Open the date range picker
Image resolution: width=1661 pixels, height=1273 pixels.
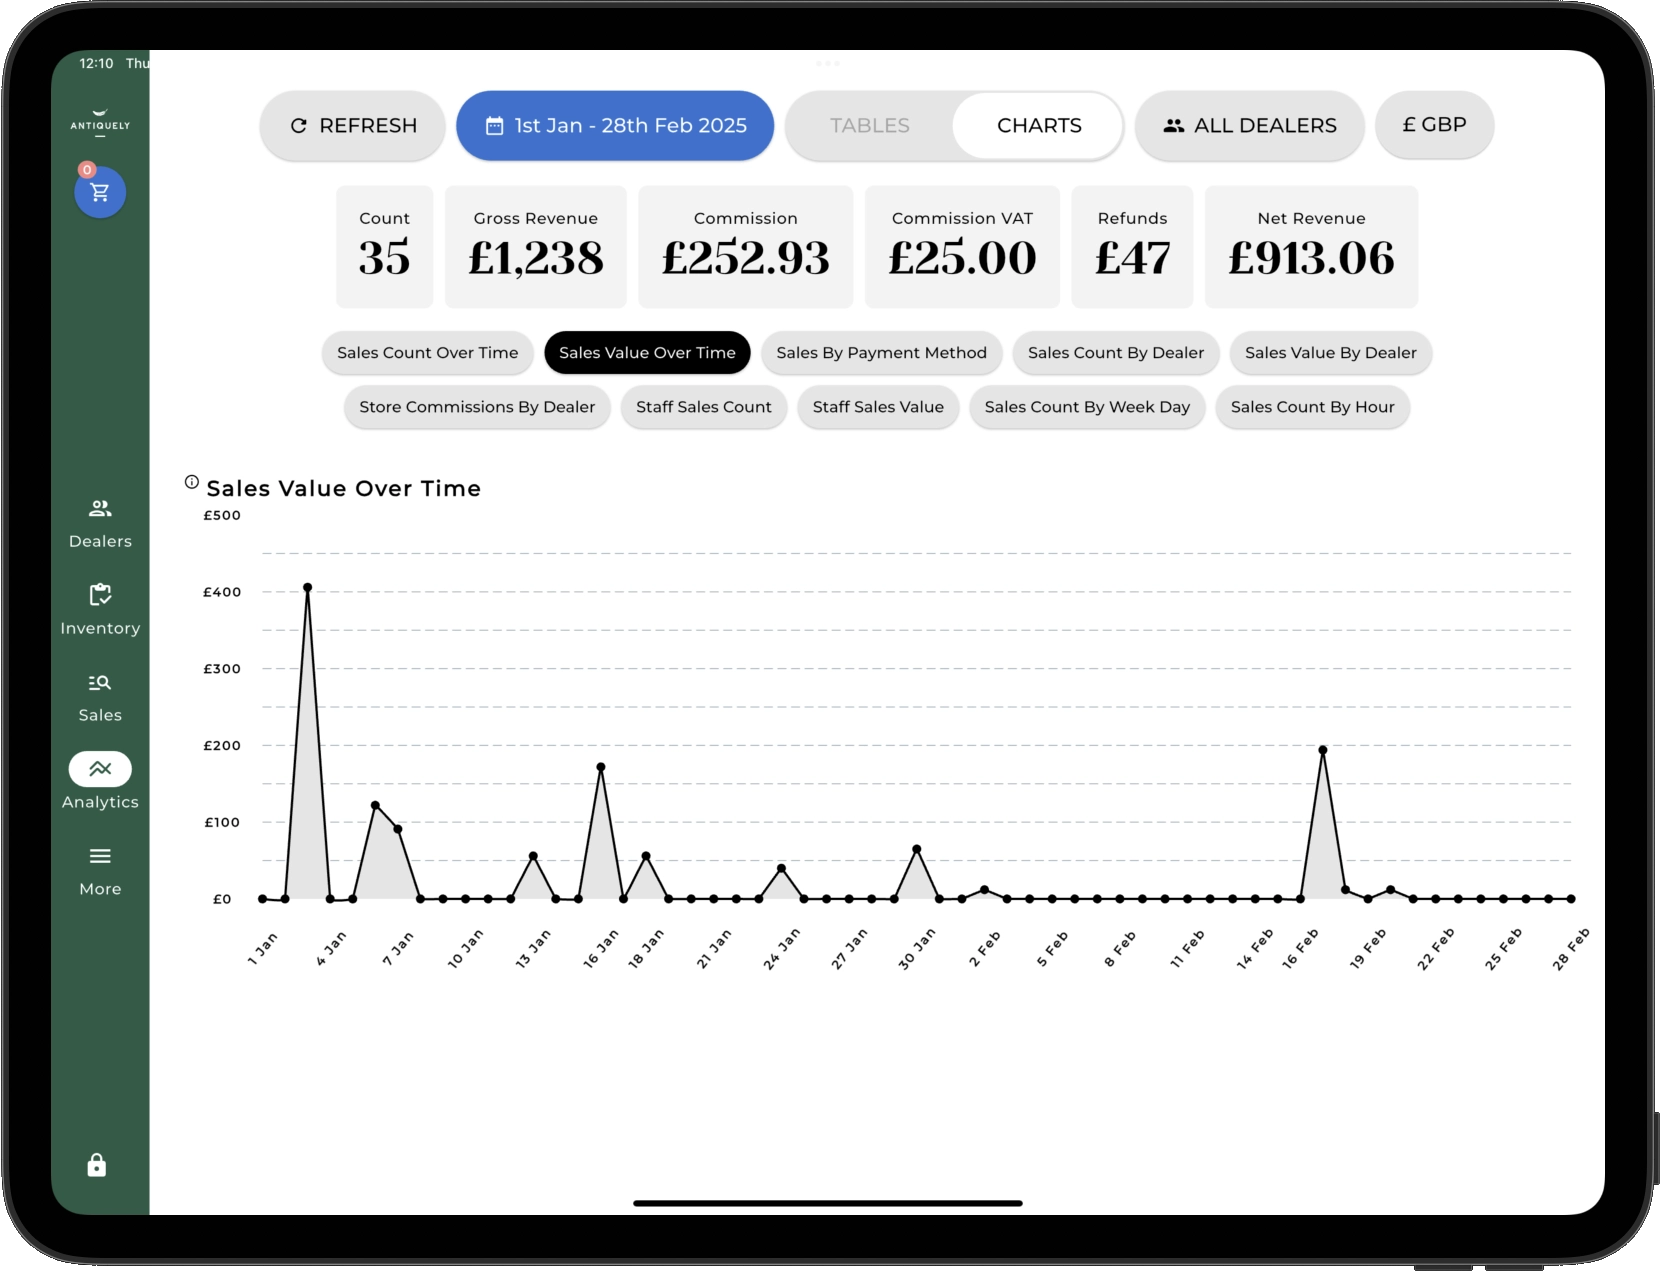[615, 126]
